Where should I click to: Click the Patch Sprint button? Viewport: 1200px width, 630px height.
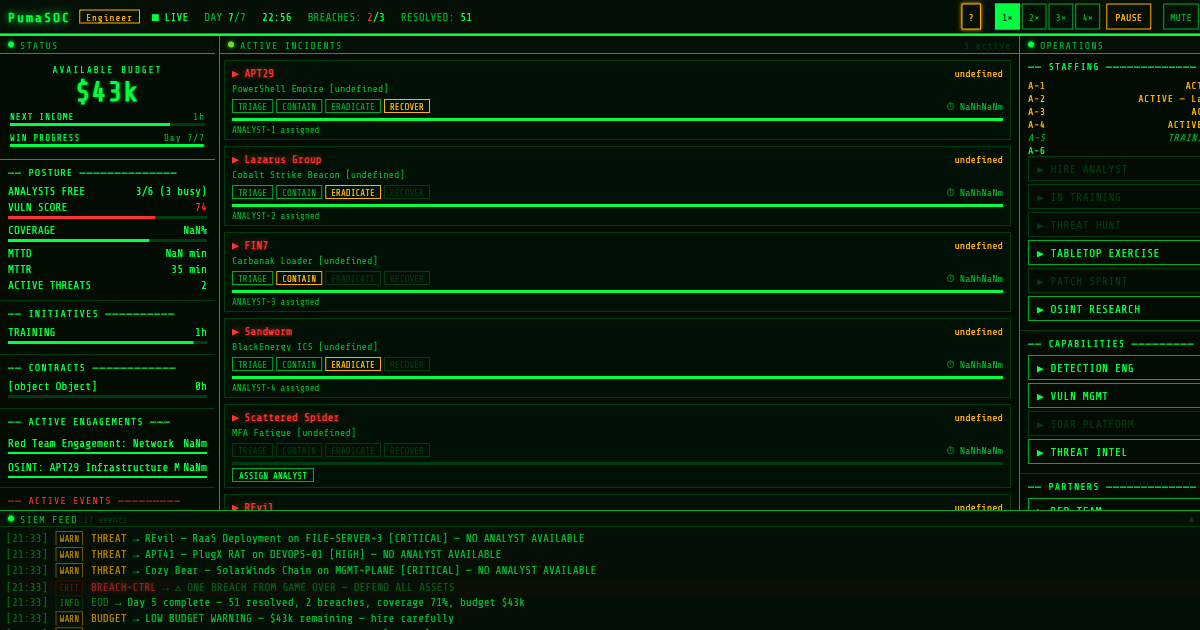pyautogui.click(x=1114, y=281)
